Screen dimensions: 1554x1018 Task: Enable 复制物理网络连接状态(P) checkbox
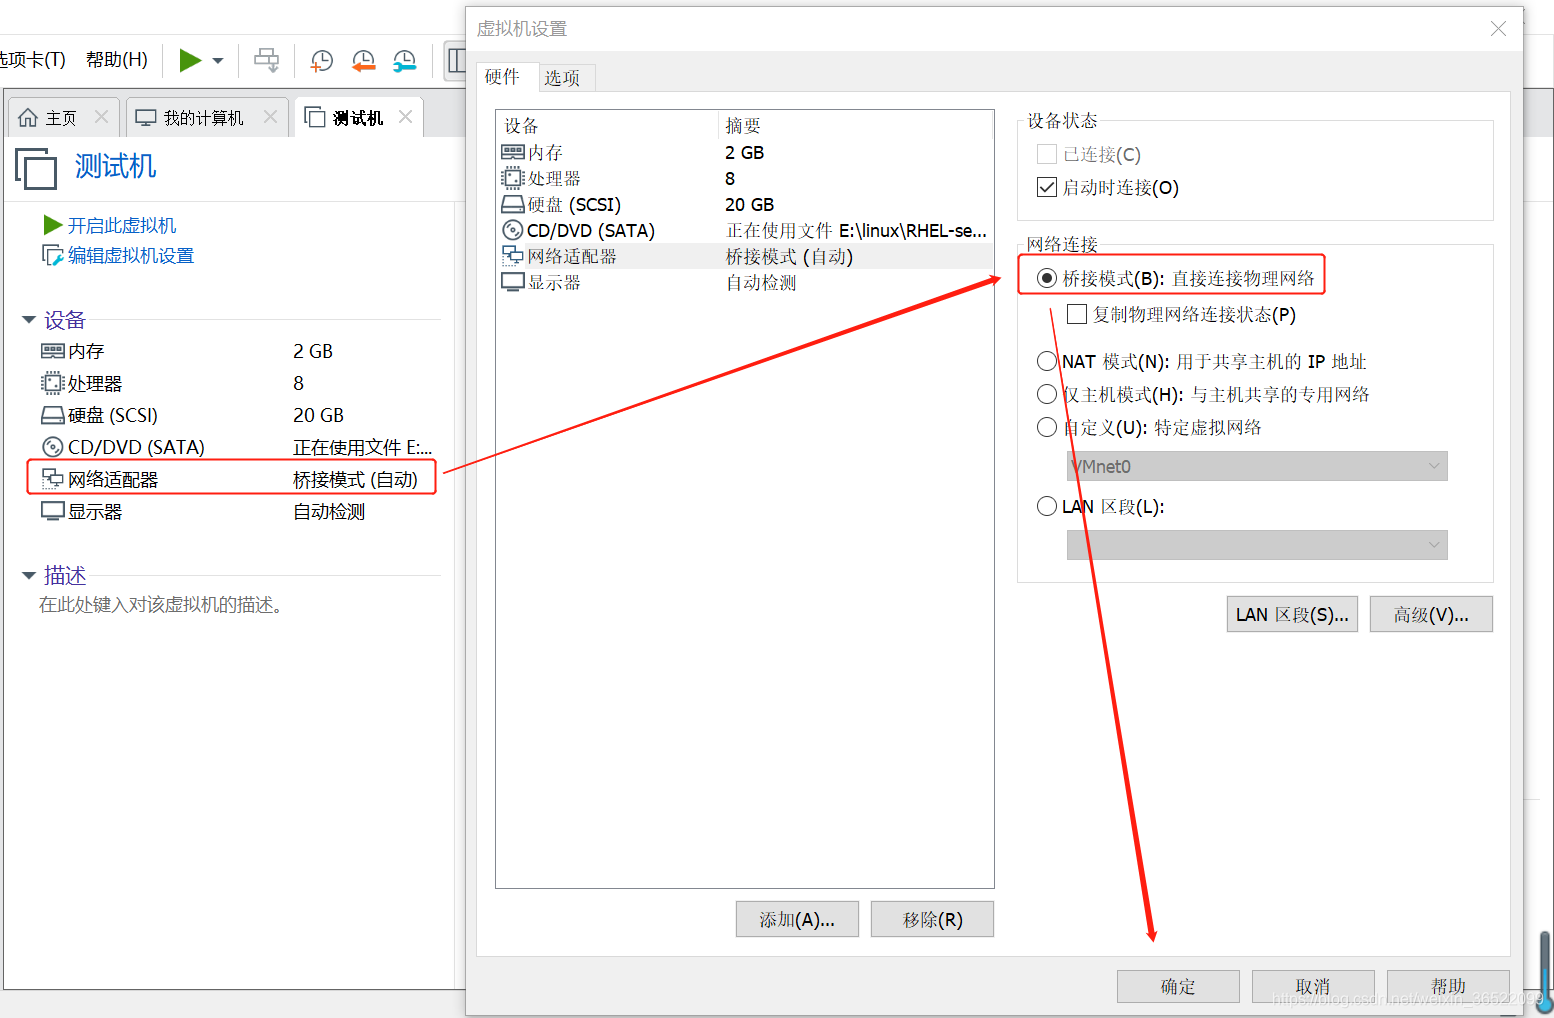[1077, 314]
